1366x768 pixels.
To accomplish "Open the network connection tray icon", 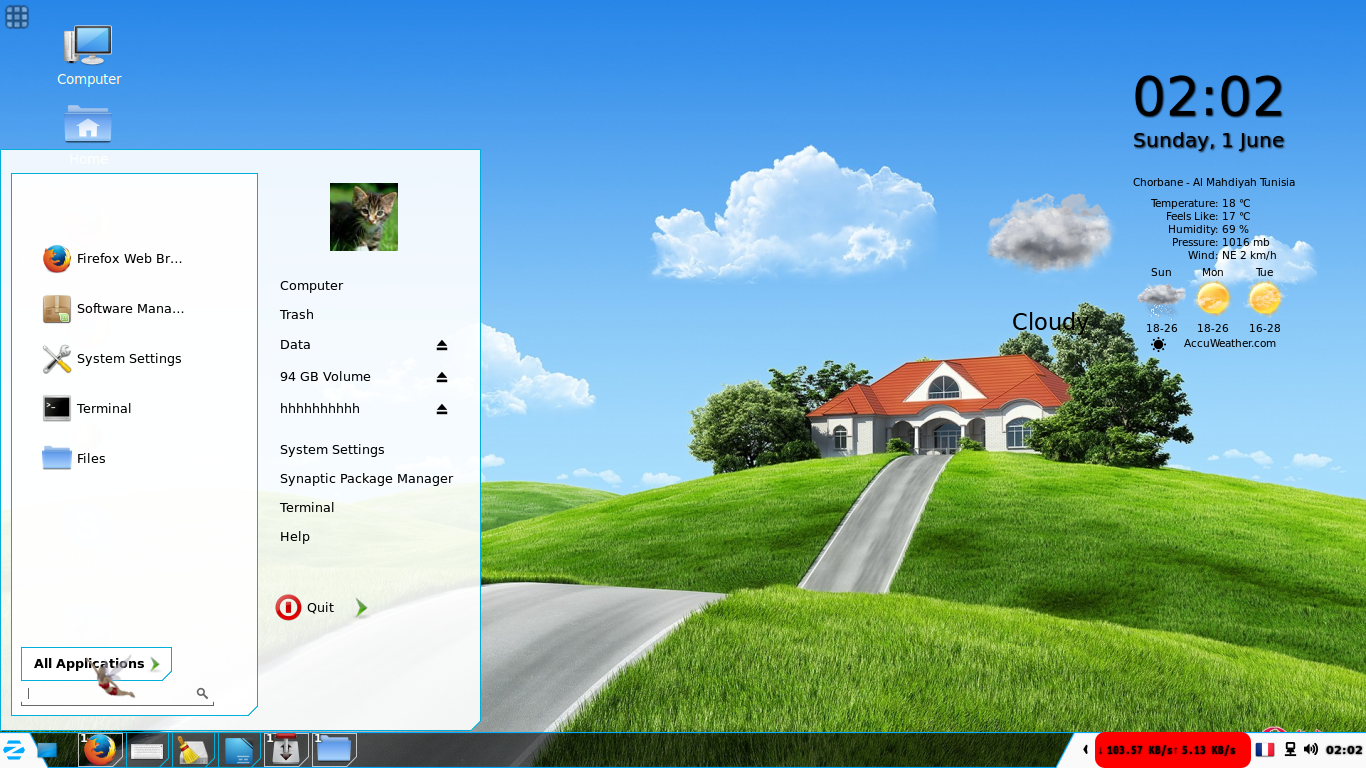I will pos(1290,749).
